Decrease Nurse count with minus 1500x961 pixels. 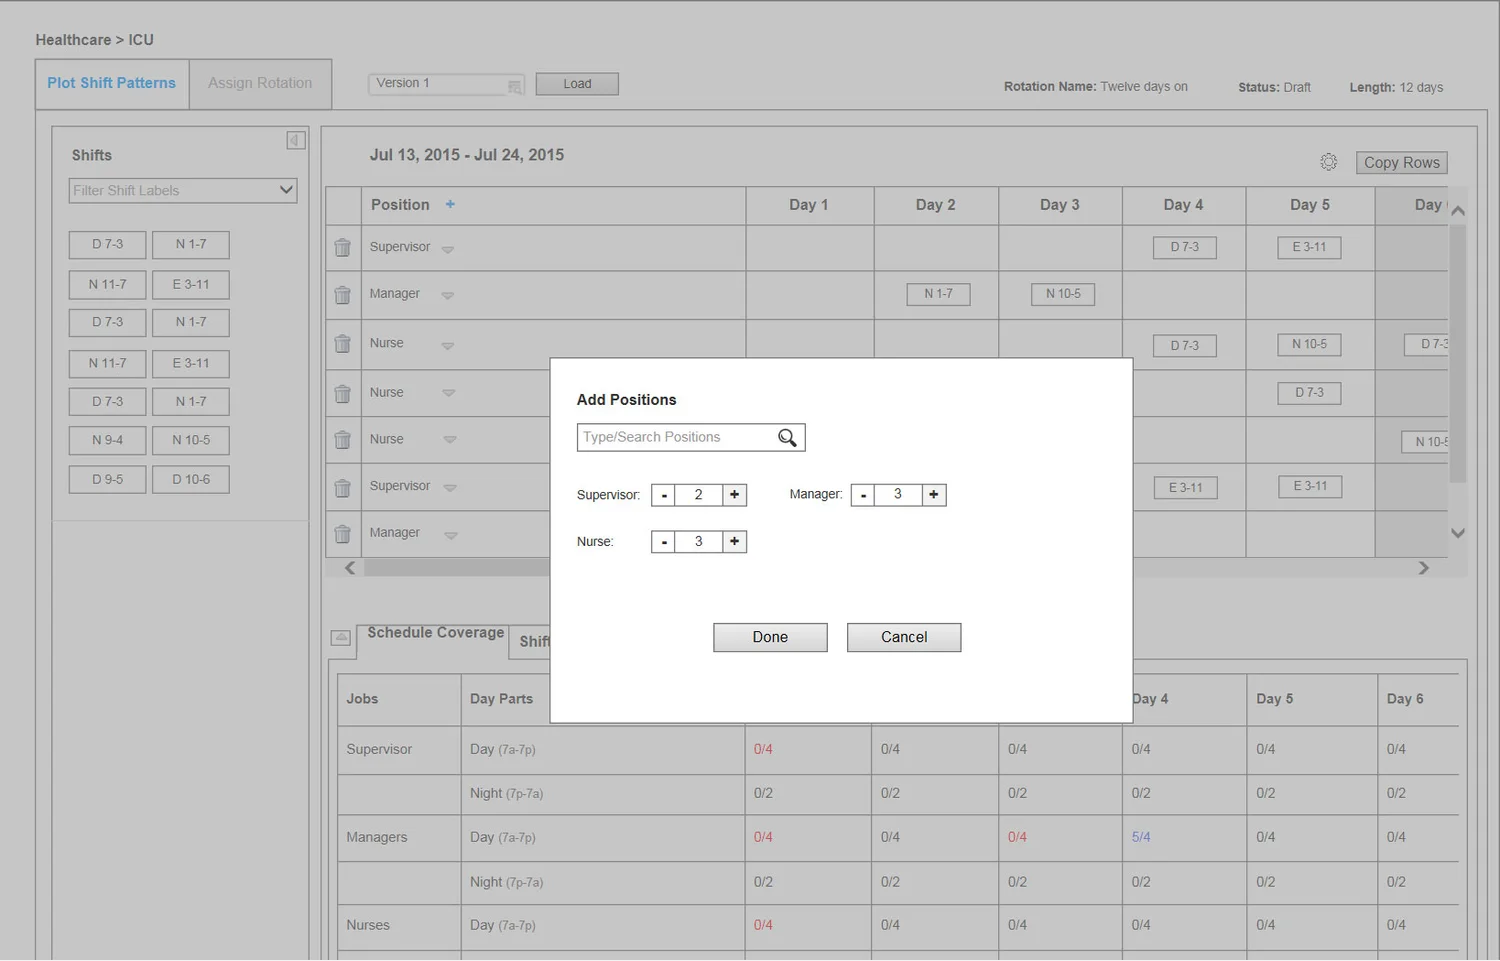(x=663, y=542)
